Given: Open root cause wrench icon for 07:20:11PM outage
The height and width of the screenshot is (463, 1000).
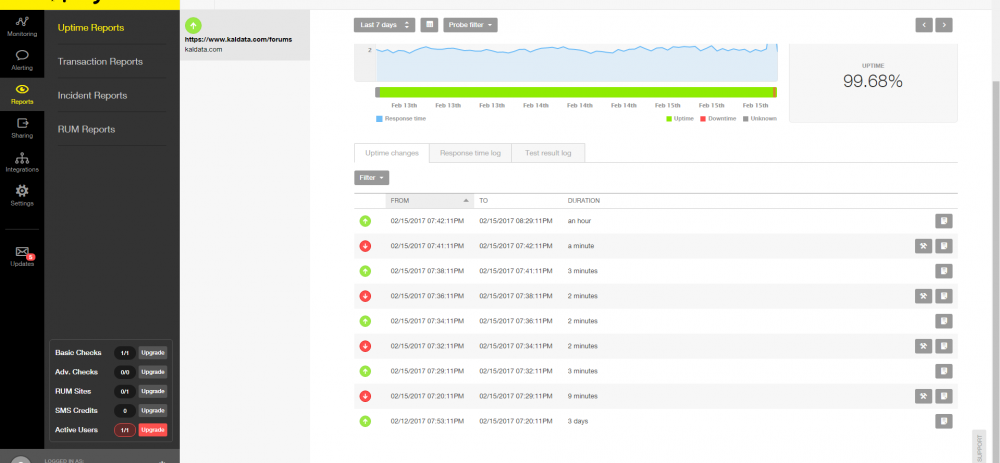Looking at the screenshot, I should (923, 396).
